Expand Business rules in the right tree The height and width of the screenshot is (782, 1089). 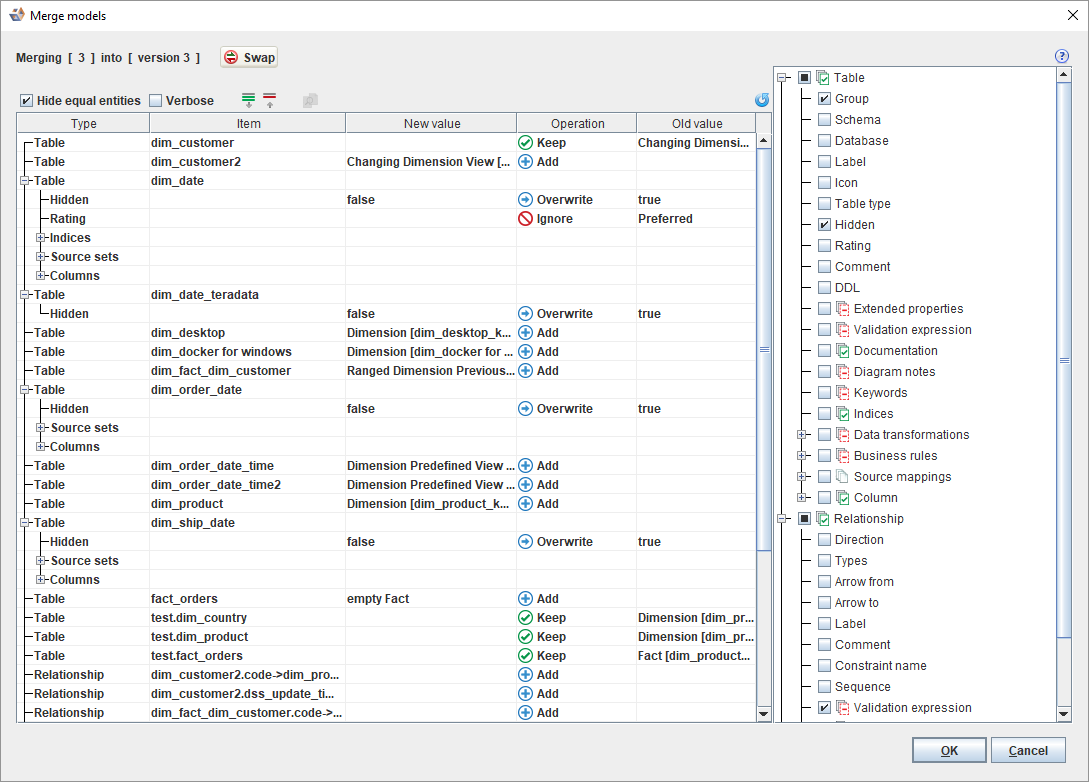pos(801,456)
